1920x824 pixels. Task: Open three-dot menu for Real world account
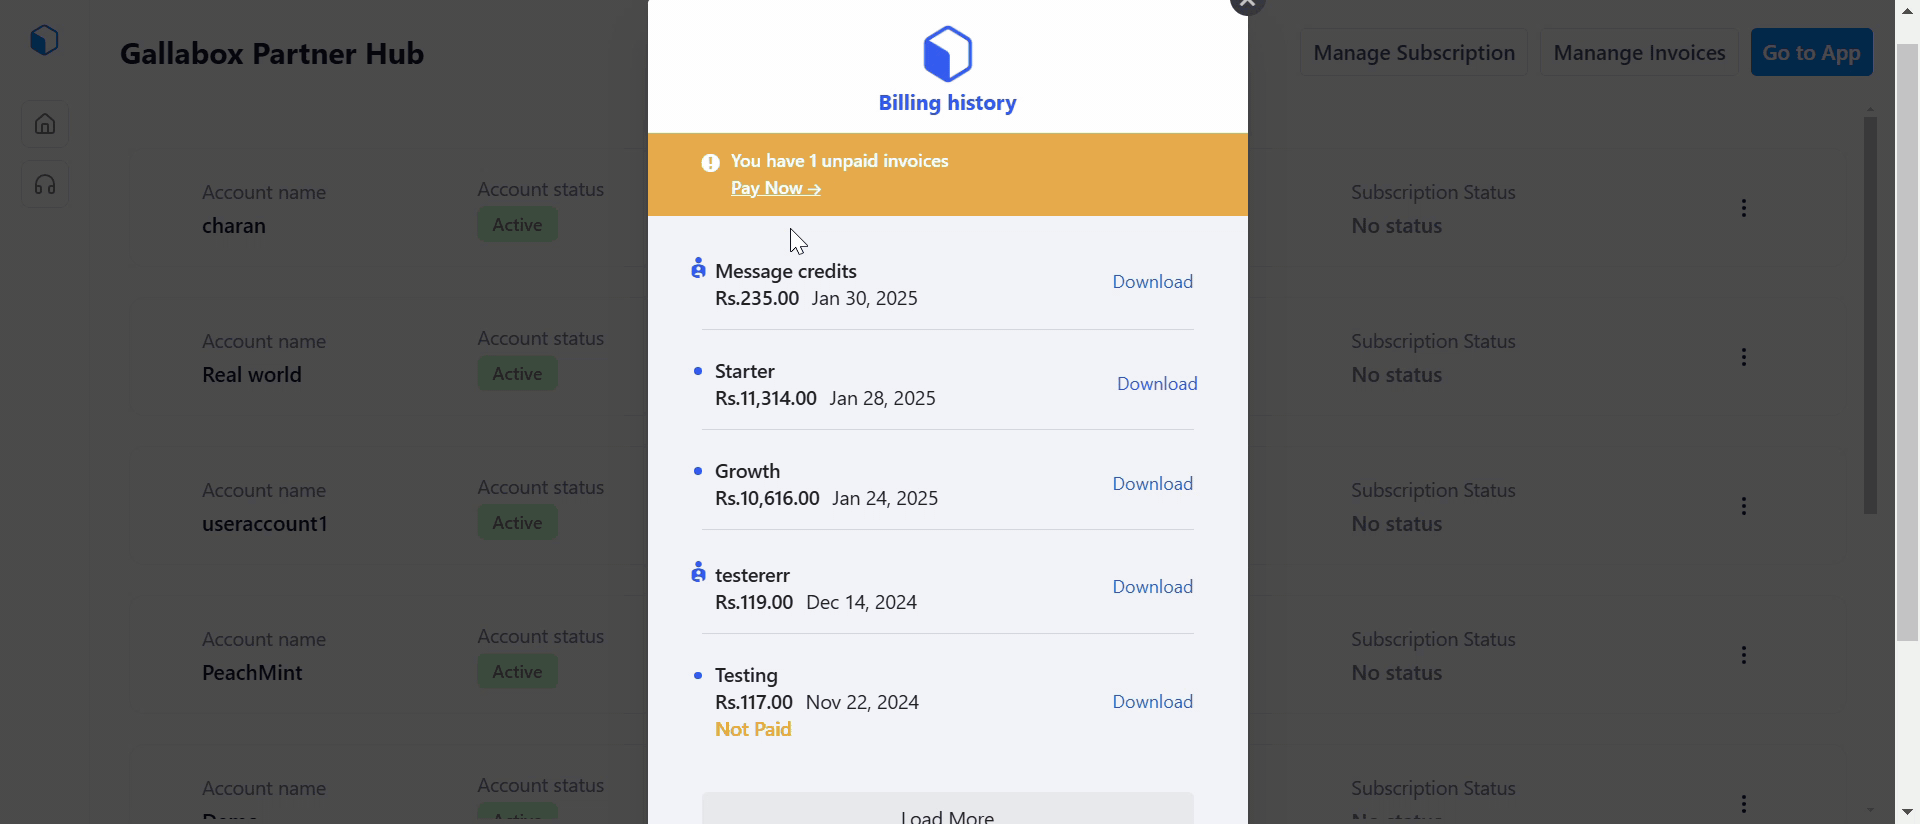pos(1743,357)
